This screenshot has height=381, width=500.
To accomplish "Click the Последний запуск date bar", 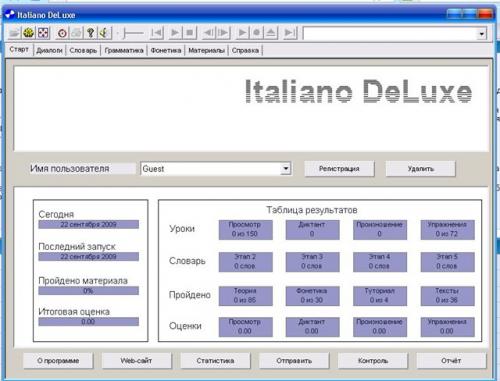I will pos(88,257).
